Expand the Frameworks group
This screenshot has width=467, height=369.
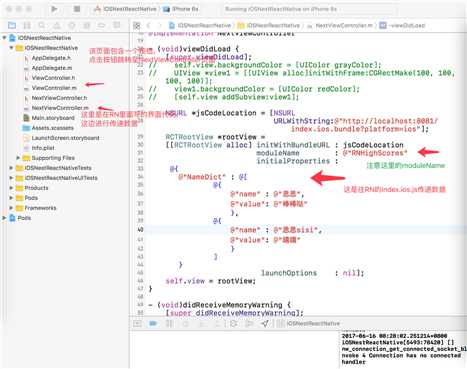tap(11, 208)
